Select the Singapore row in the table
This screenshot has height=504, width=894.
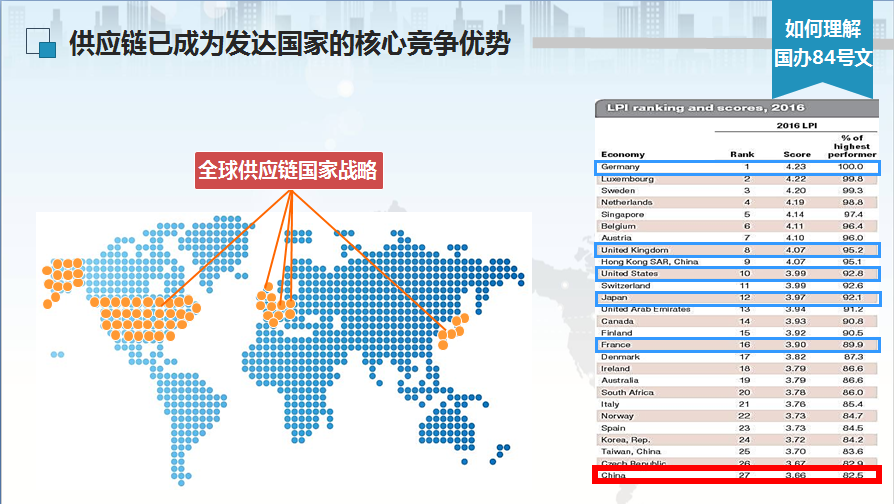point(736,214)
